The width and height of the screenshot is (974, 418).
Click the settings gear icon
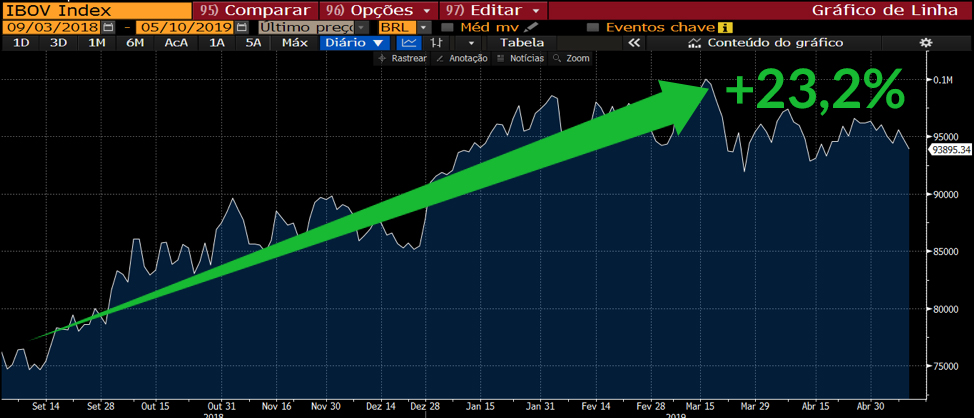(x=925, y=43)
